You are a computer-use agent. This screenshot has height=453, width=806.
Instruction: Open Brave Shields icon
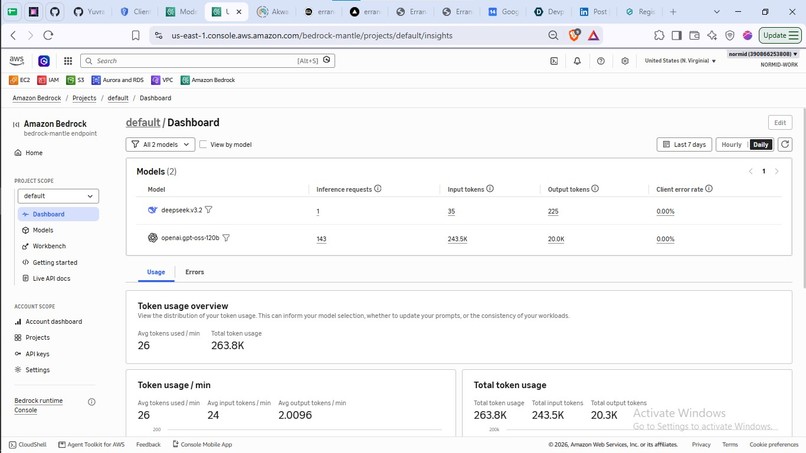pos(574,35)
